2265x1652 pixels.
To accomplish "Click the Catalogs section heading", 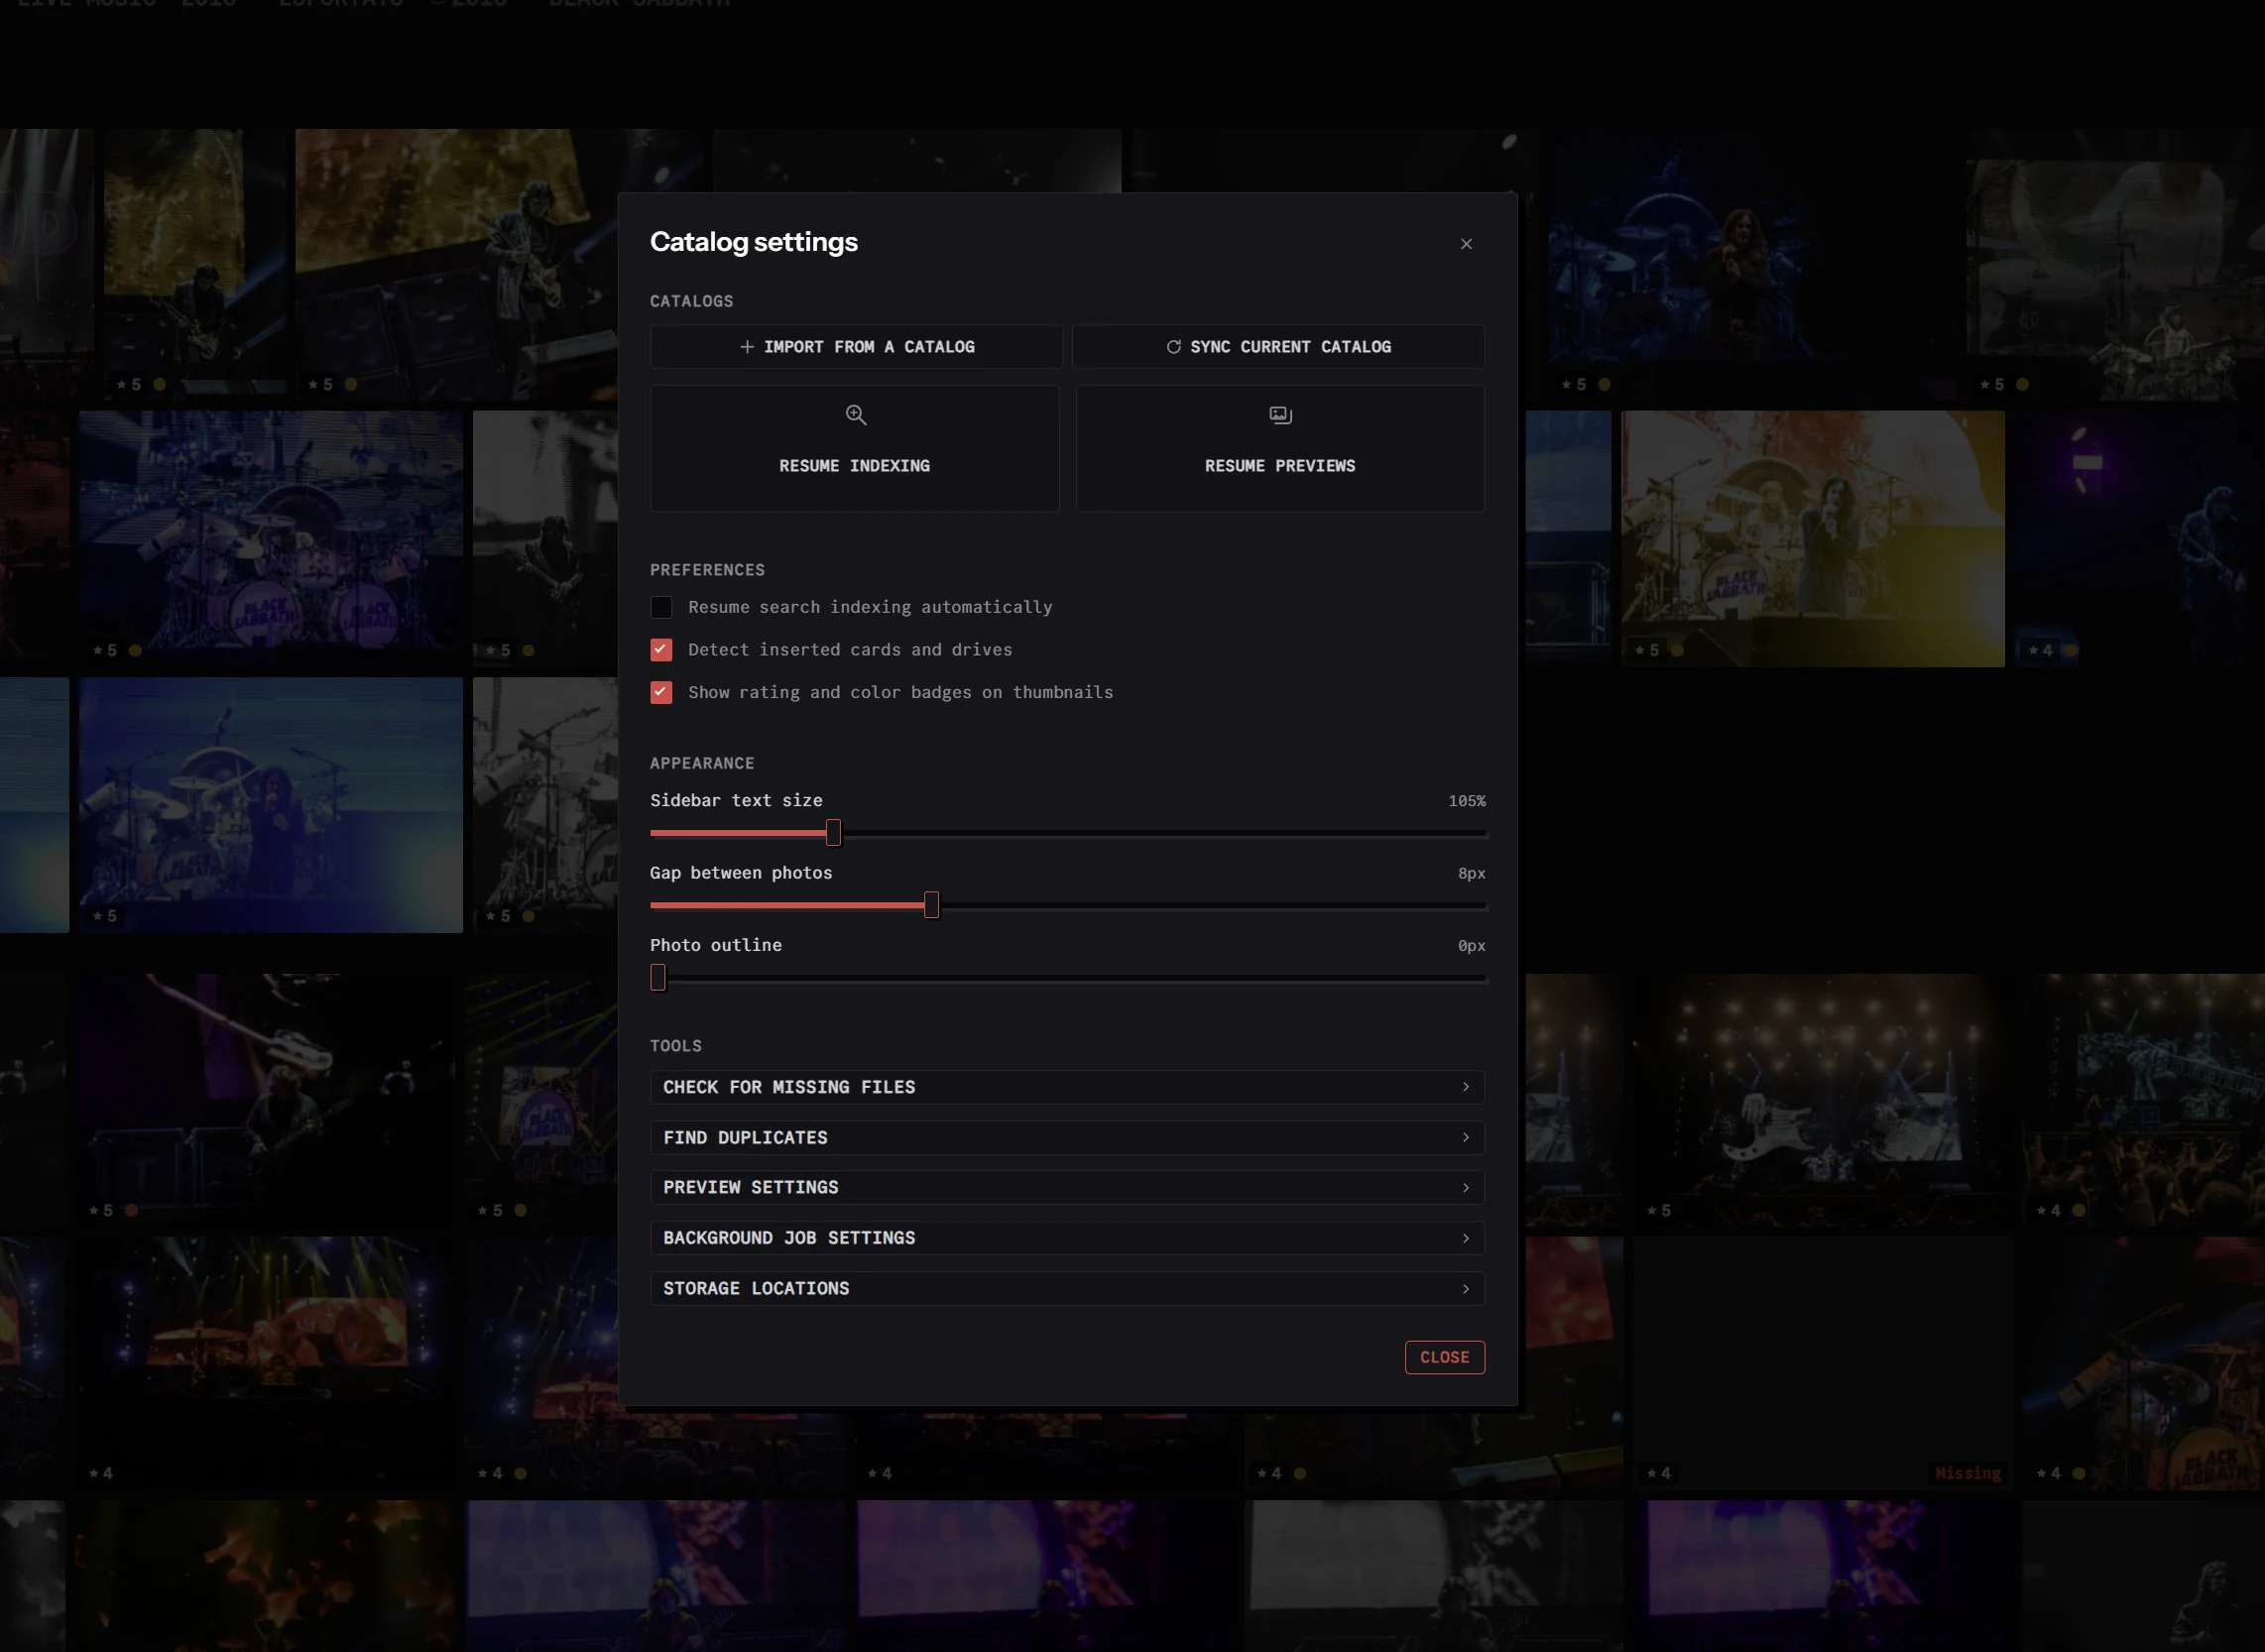I will click(x=691, y=301).
